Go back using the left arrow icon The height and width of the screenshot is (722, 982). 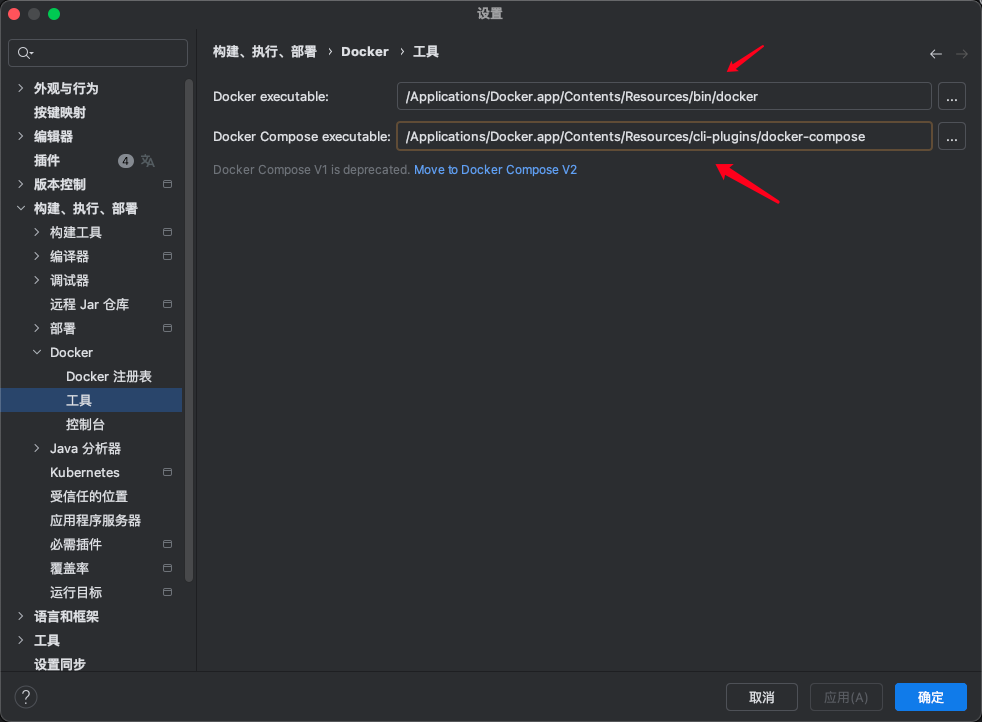(936, 54)
